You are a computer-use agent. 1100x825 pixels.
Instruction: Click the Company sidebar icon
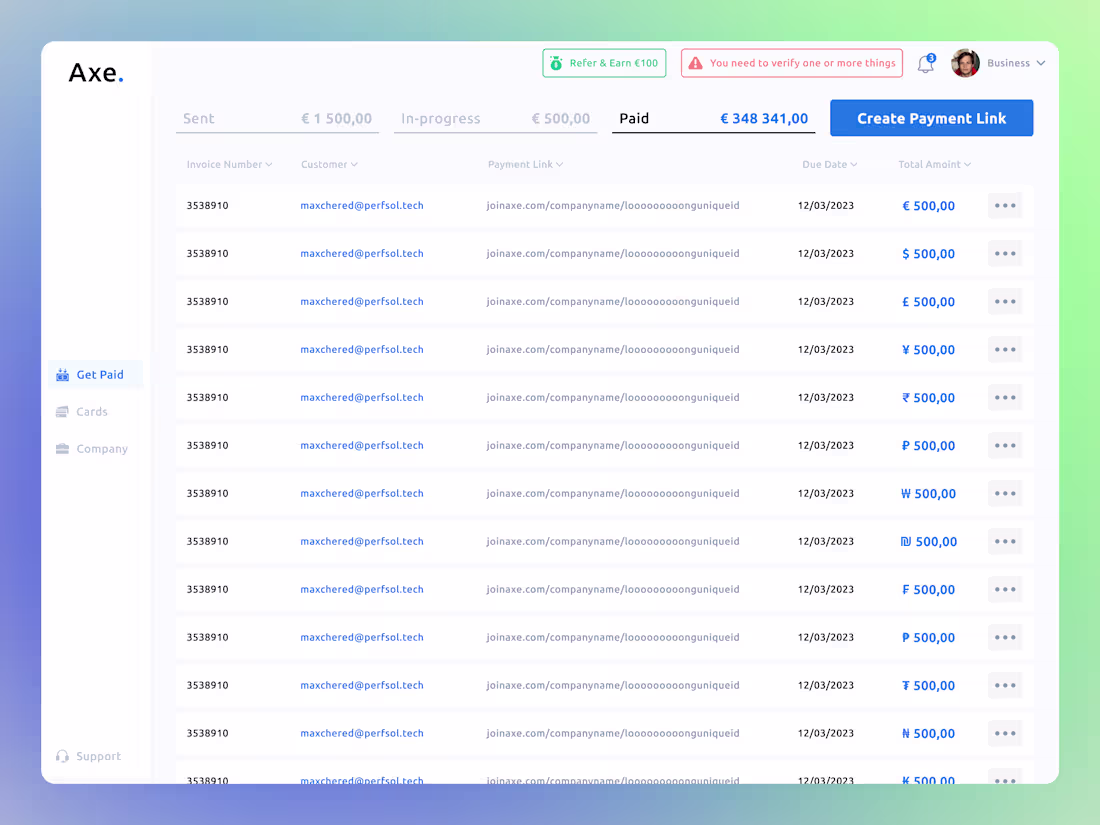tap(62, 448)
